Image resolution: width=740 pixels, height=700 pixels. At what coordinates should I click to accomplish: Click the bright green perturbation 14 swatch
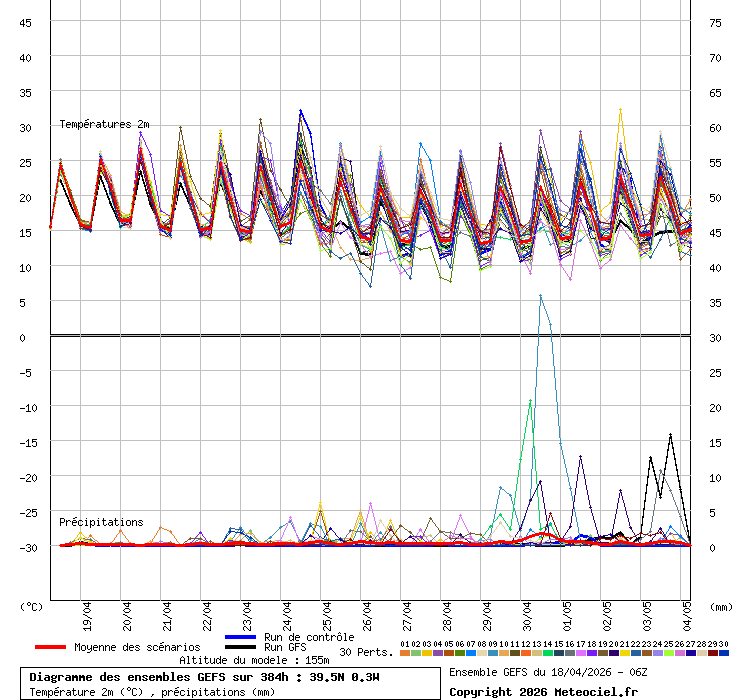547,653
